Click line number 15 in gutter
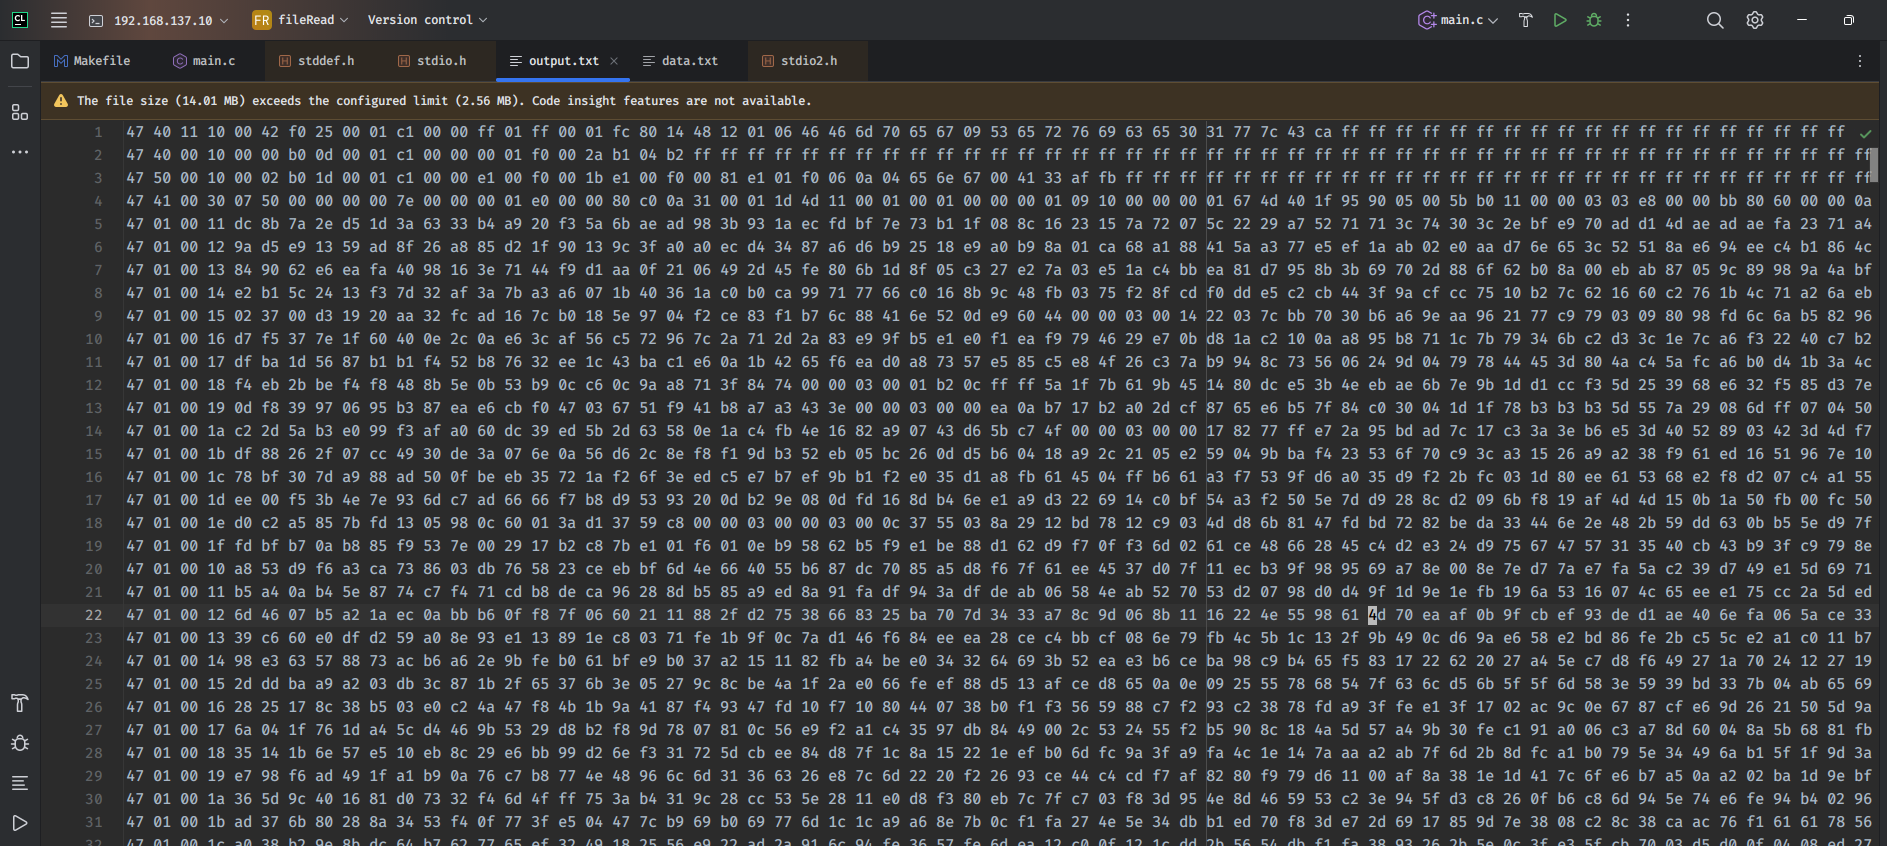 click(94, 454)
